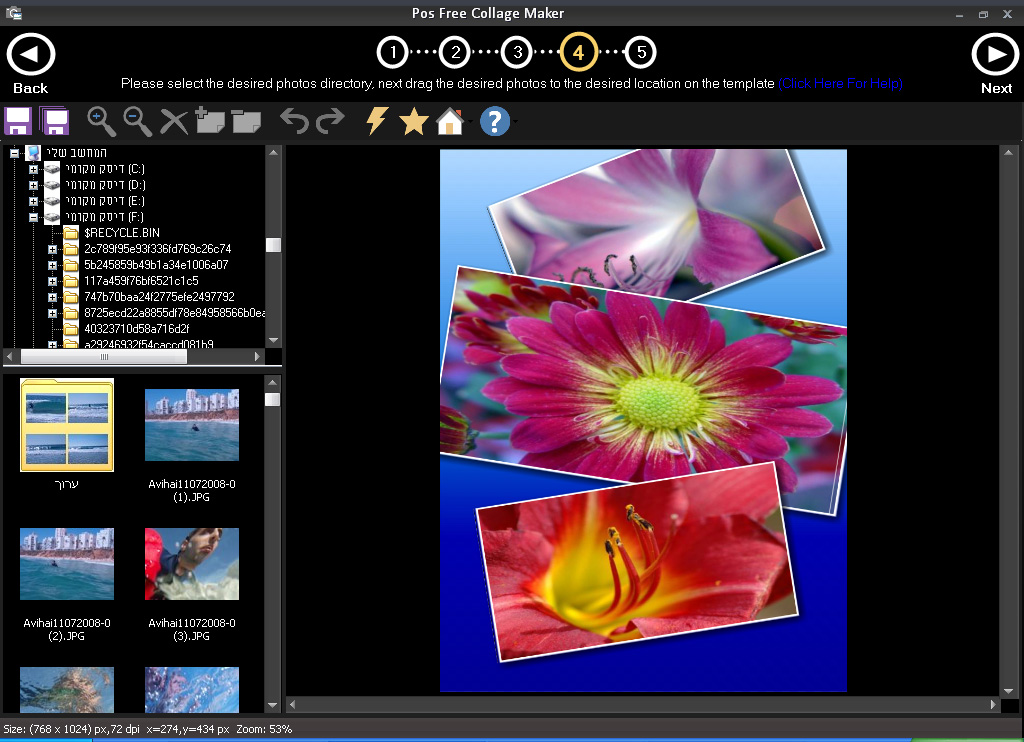
Task: Zoom out with the minus magnifier
Action: point(137,121)
